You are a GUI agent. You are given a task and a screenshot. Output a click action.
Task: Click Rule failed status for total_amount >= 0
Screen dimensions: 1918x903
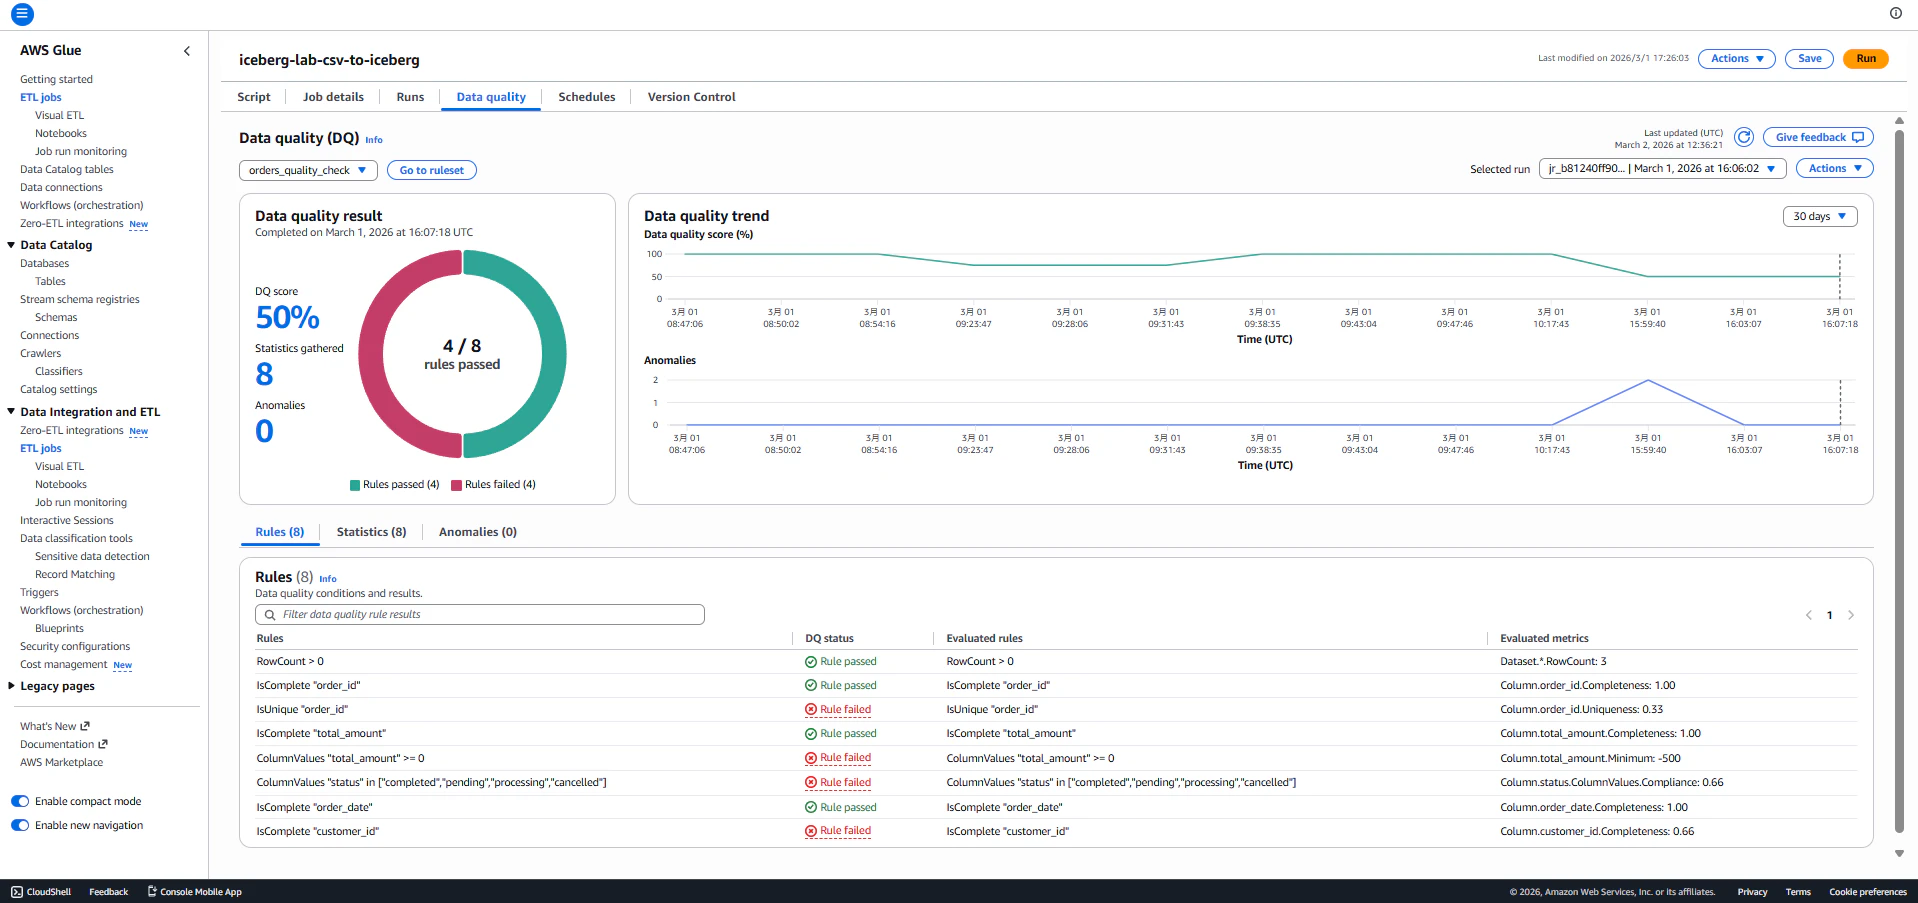pos(838,758)
